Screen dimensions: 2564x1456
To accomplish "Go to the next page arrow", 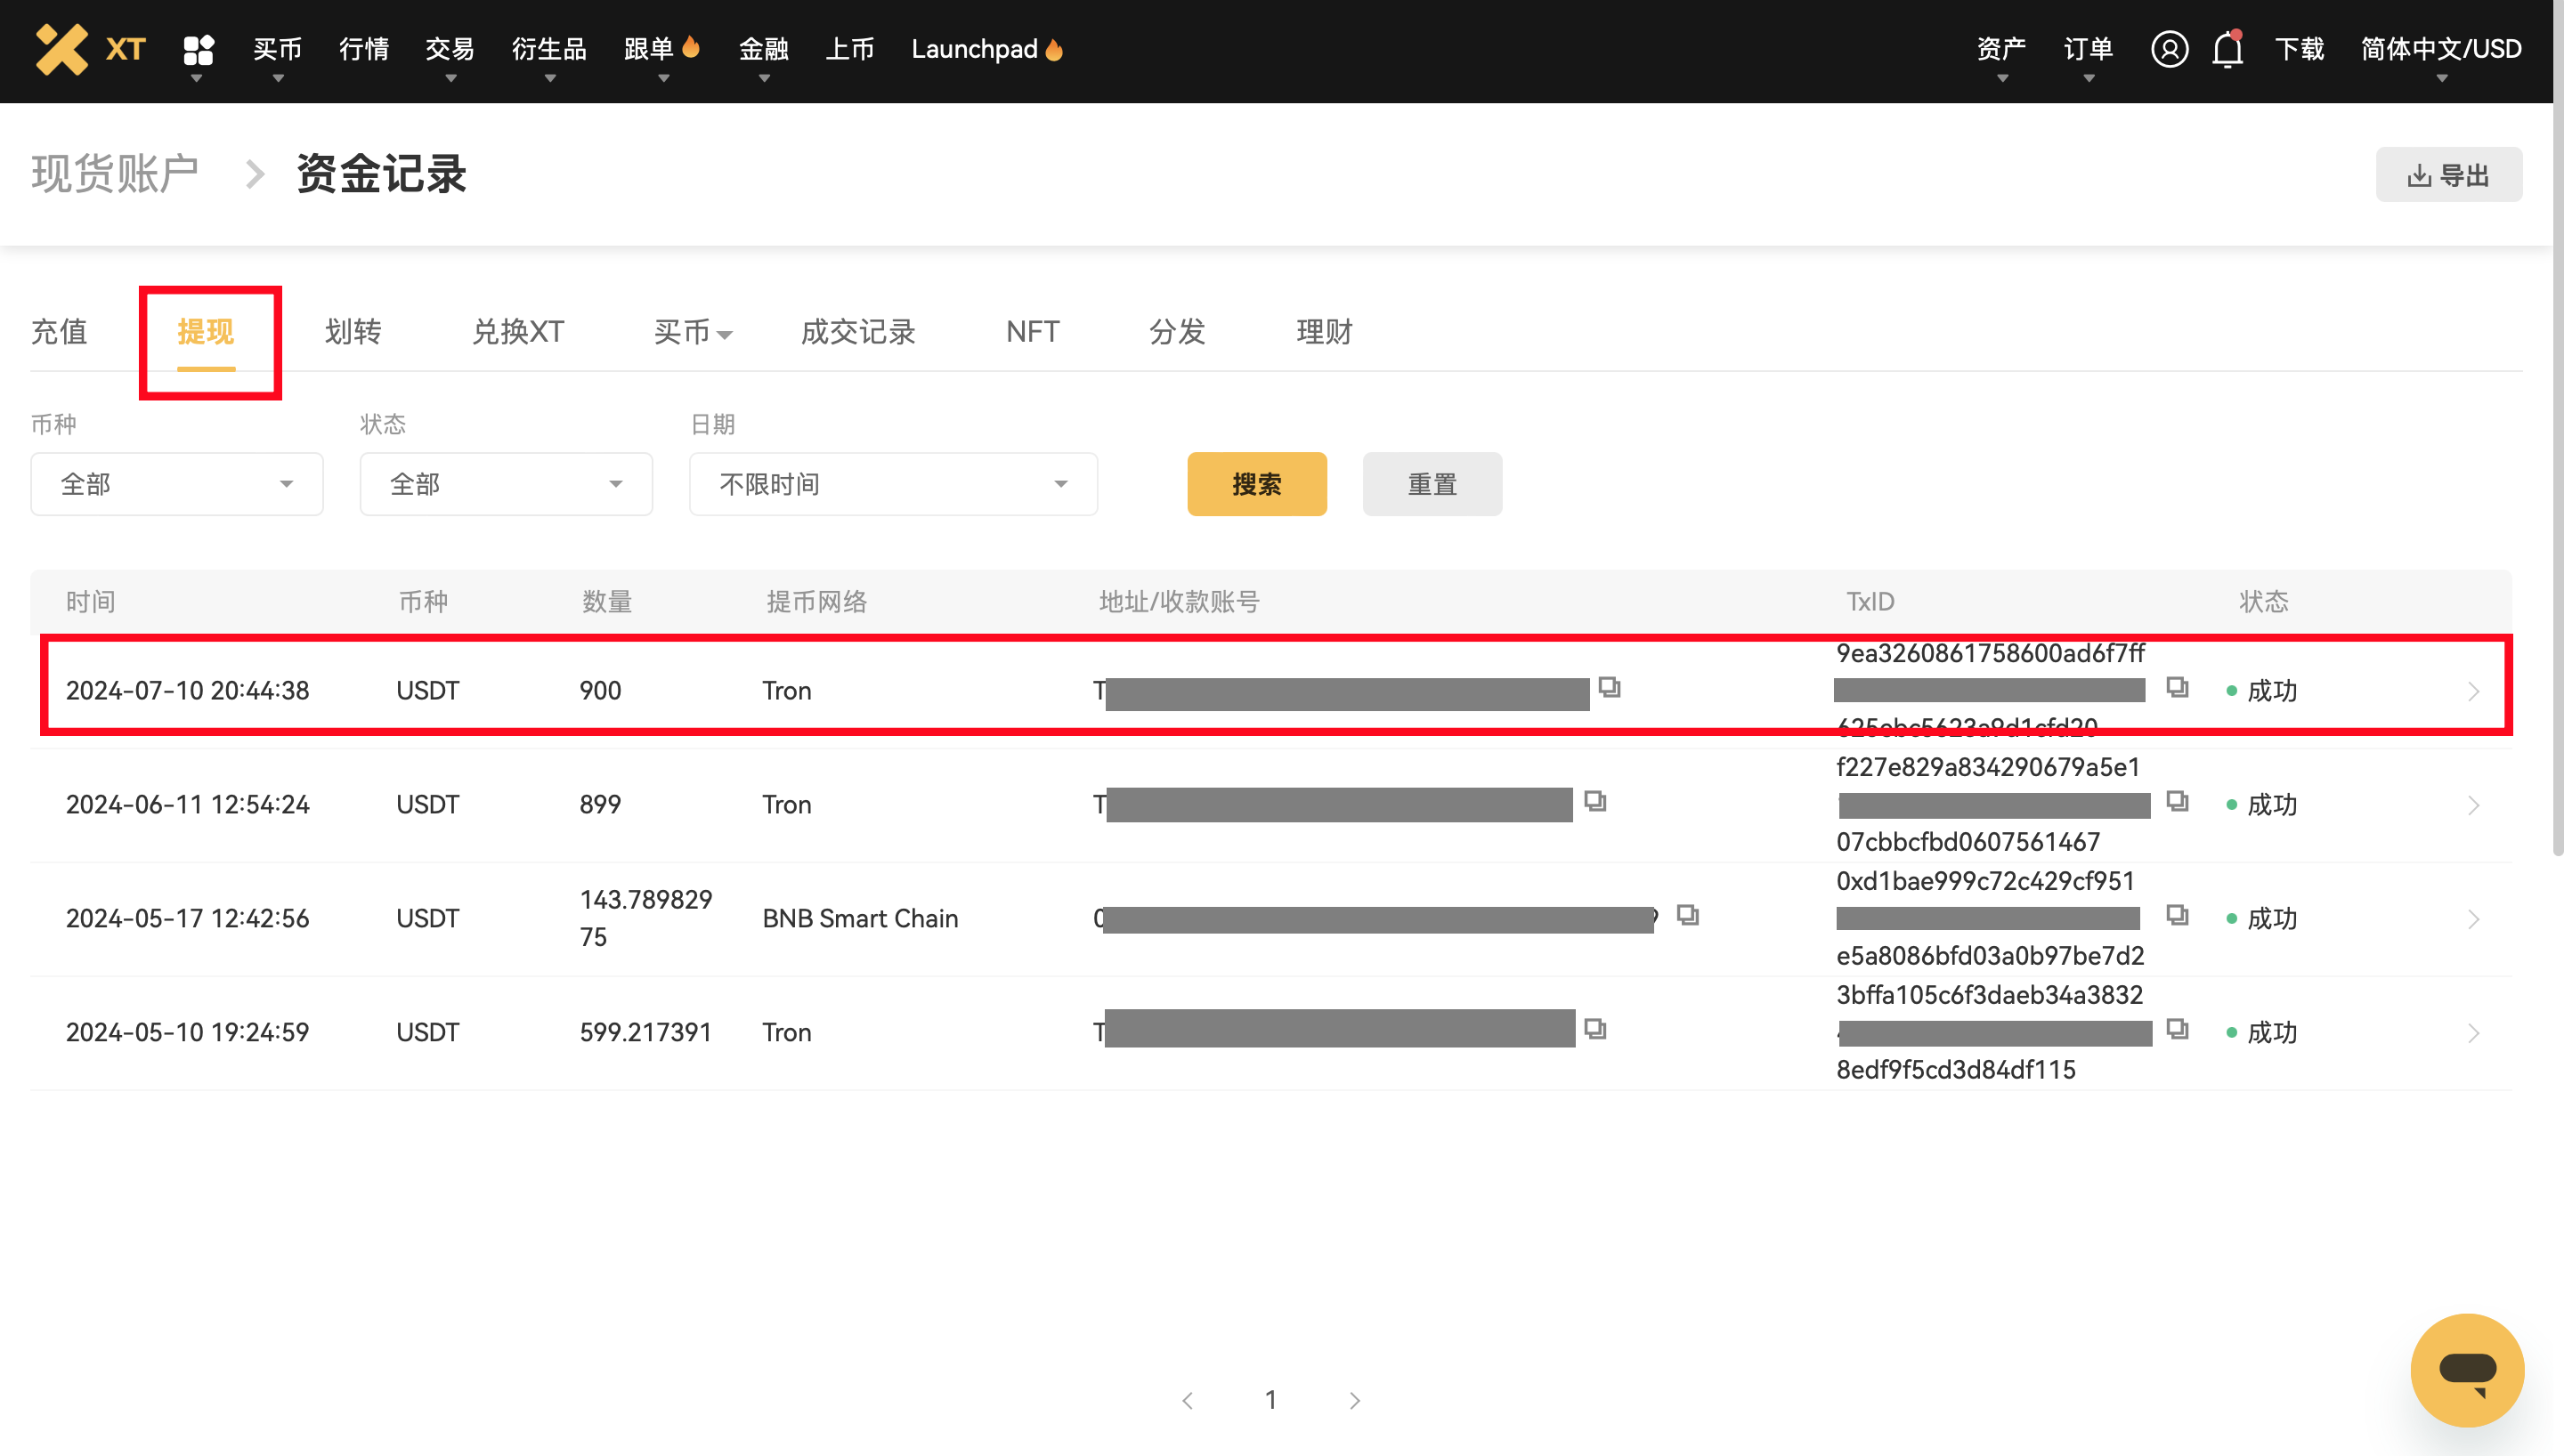I will click(1354, 1400).
